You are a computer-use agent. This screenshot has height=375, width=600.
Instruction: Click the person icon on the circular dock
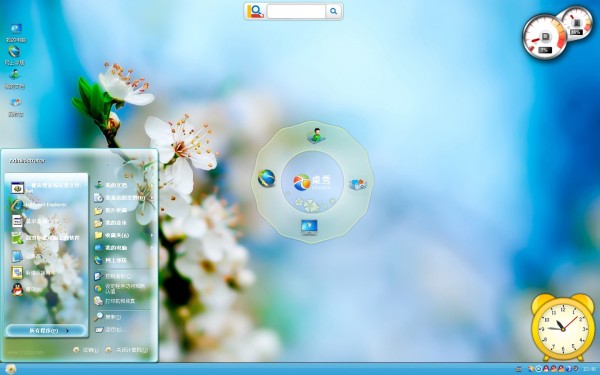click(x=316, y=136)
